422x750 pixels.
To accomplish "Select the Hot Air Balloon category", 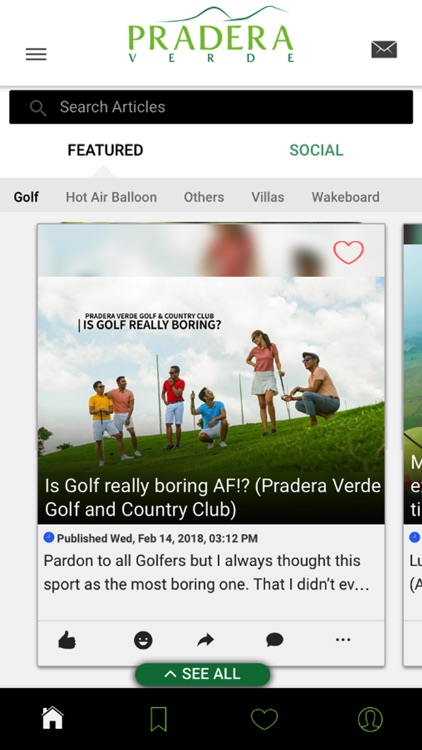I will (111, 197).
